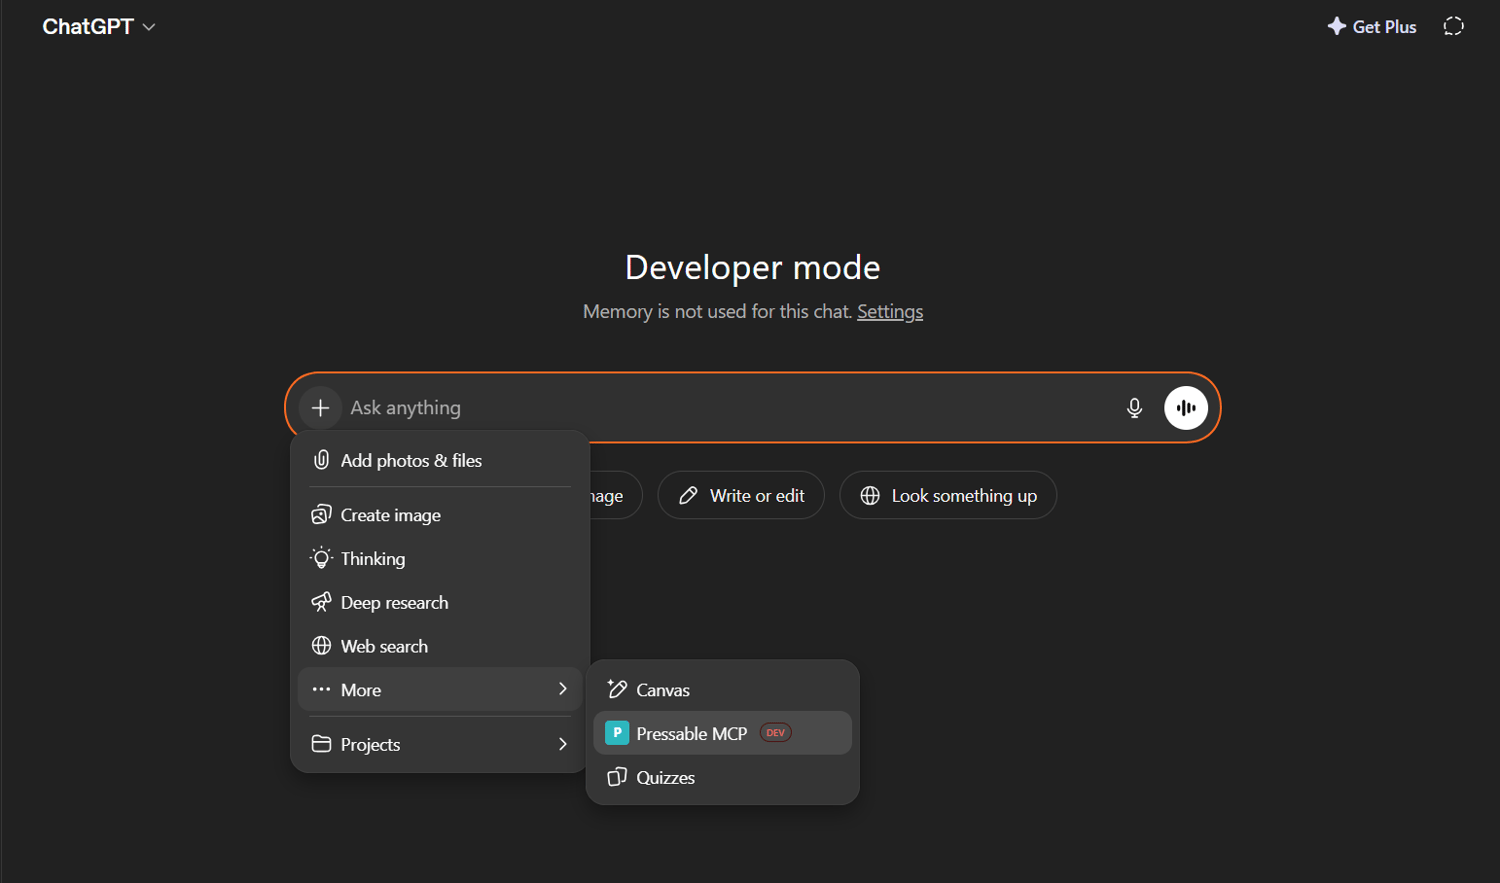The width and height of the screenshot is (1500, 883).
Task: Select Pressable MCP connector
Action: 722,733
